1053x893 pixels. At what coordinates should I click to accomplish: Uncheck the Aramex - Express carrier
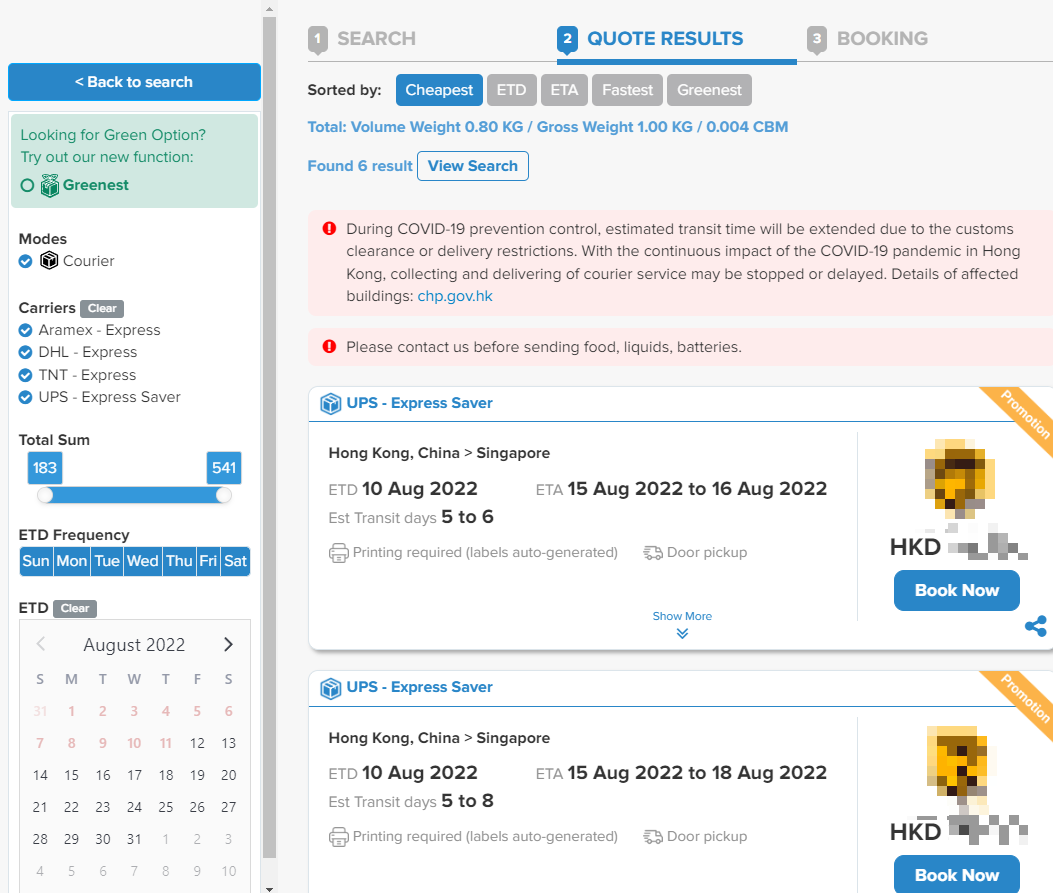click(26, 330)
